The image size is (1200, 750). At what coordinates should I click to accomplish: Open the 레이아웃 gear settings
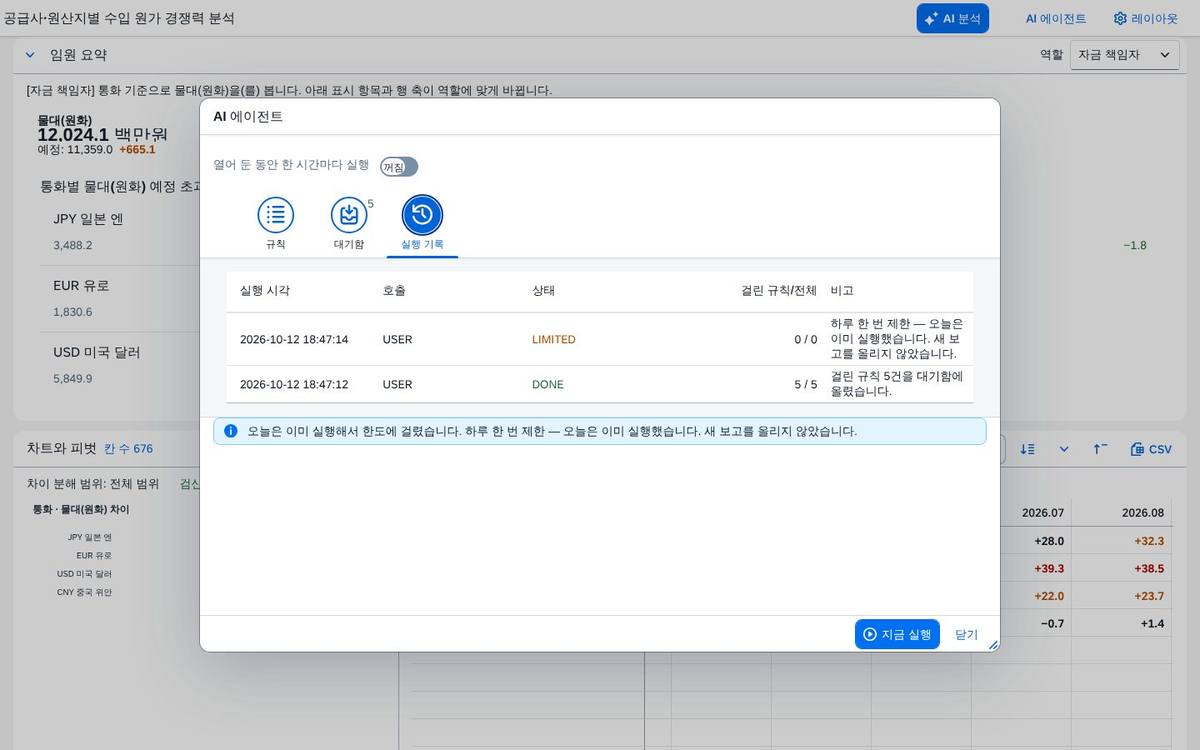point(1145,18)
